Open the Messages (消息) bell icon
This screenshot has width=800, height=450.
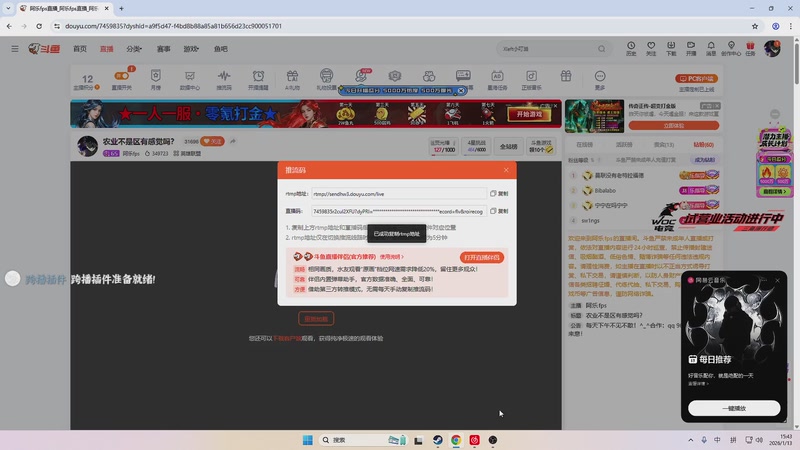point(711,48)
